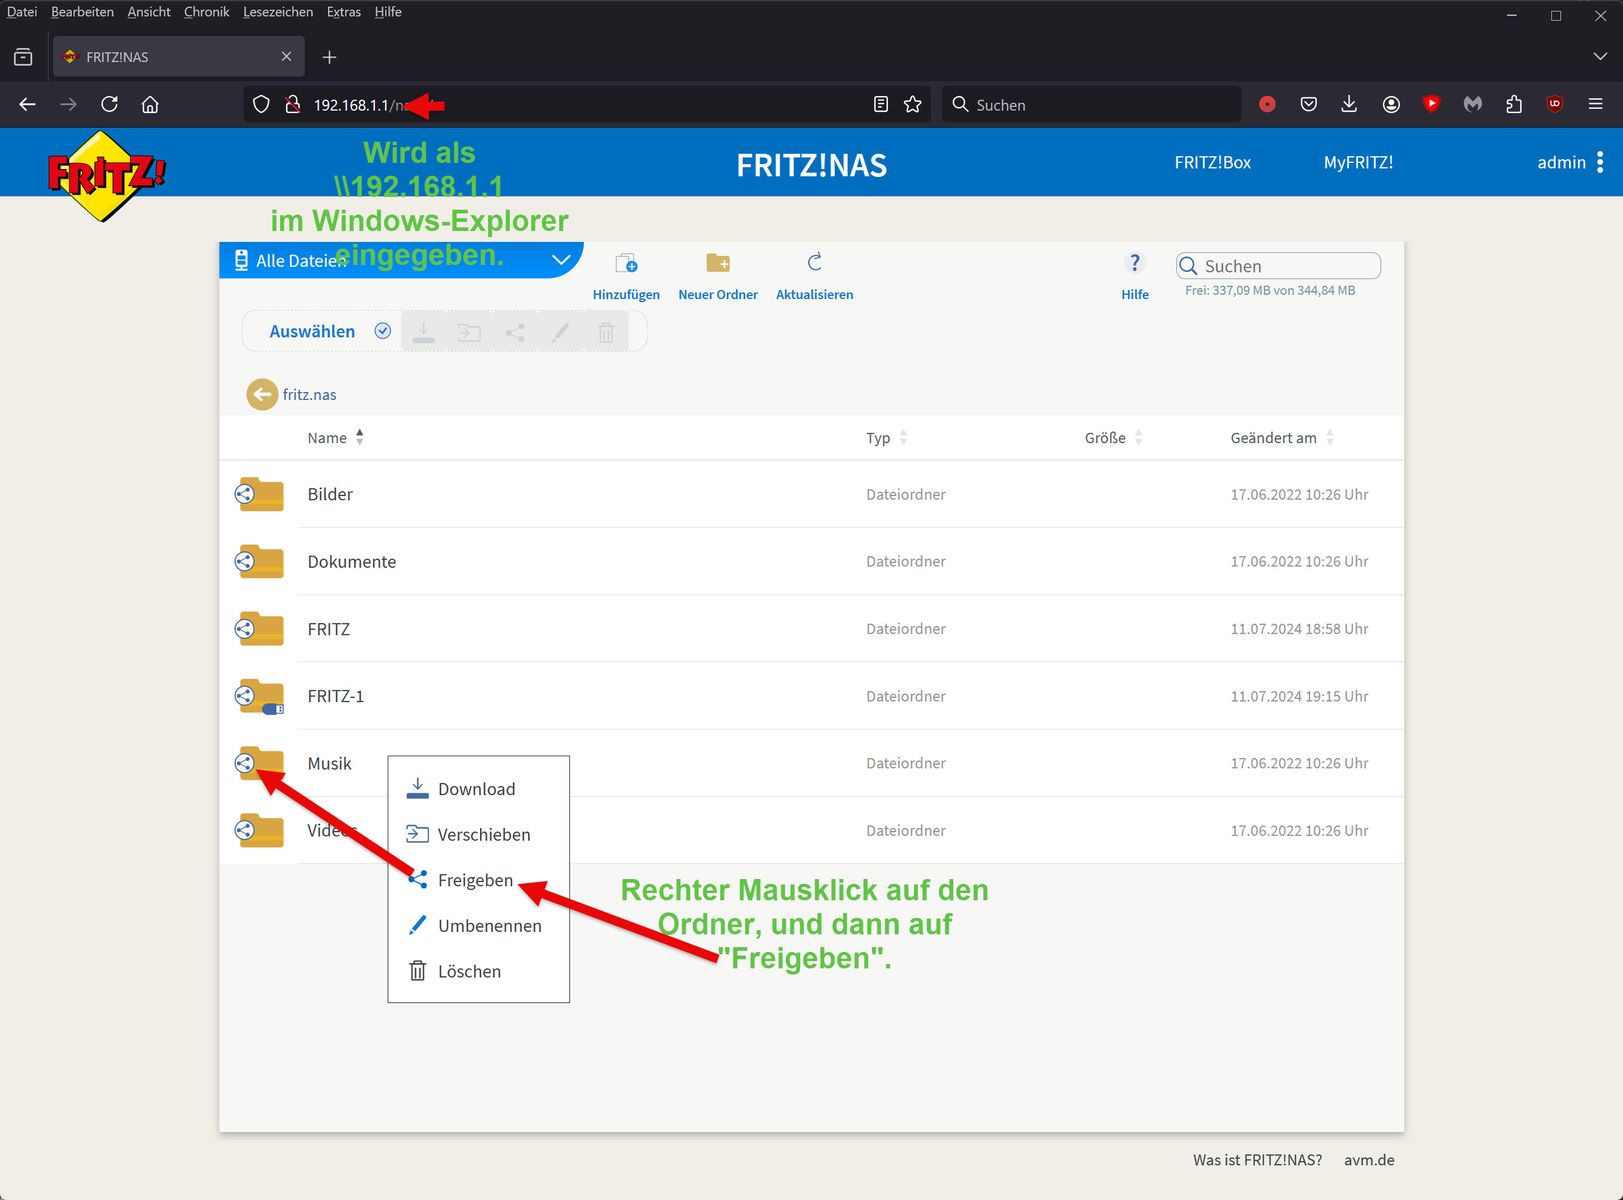1623x1200 pixels.
Task: Click the disabled download toolbar icon
Action: click(x=424, y=332)
